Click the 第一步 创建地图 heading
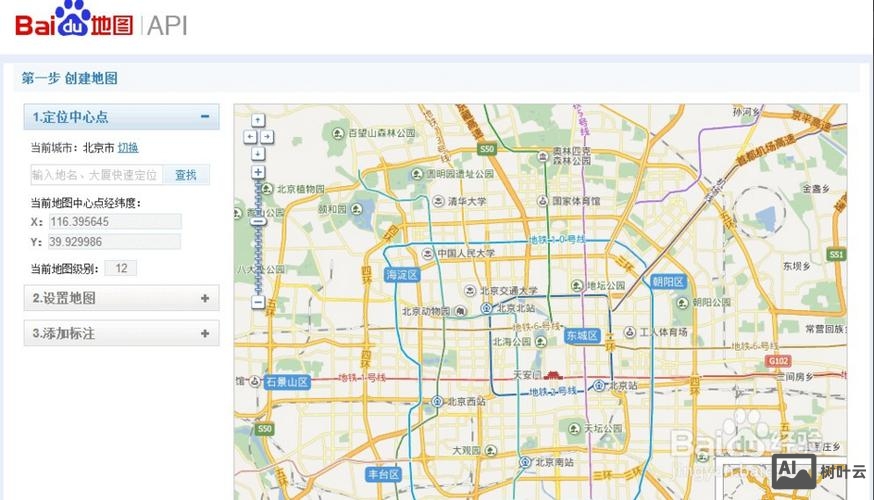 (70, 78)
